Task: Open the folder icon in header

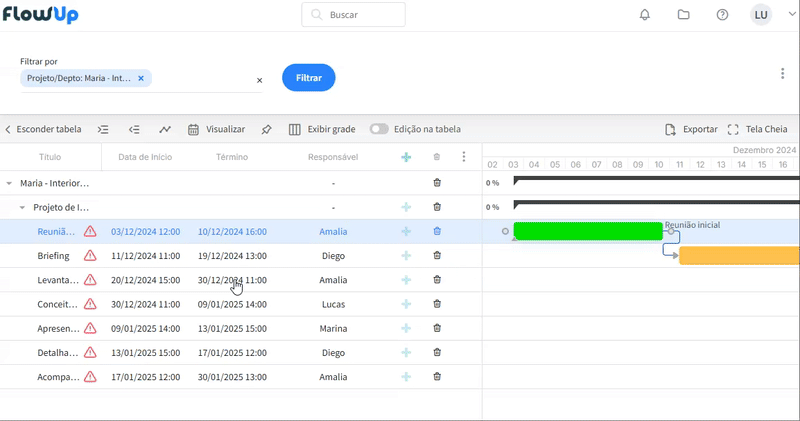Action: (684, 15)
